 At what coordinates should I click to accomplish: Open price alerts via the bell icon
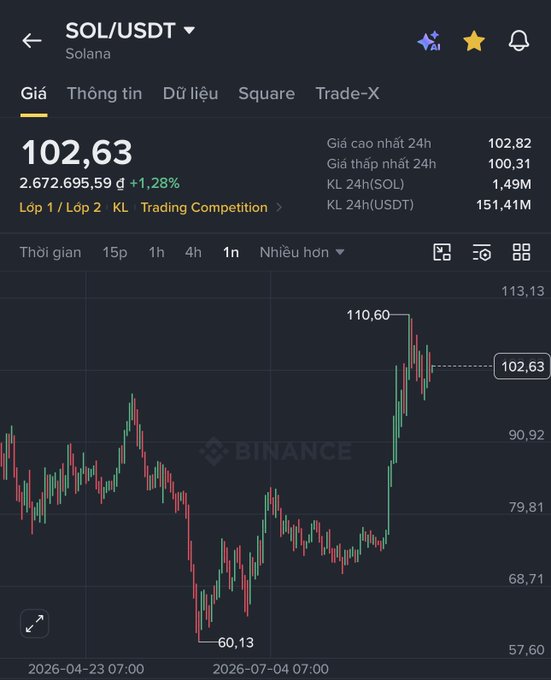[x=518, y=41]
